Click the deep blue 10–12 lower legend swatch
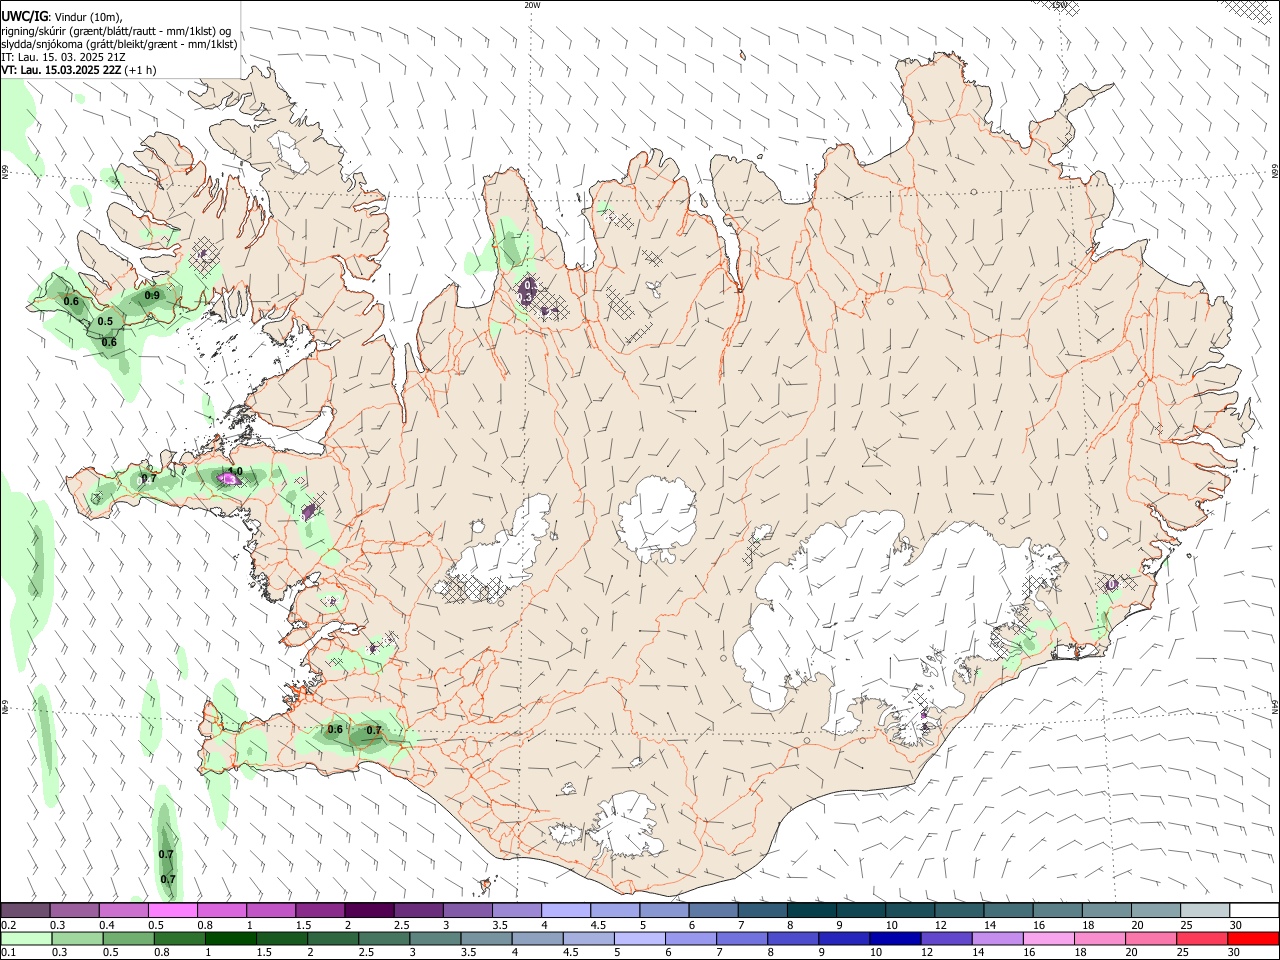The width and height of the screenshot is (1280, 960). [894, 938]
